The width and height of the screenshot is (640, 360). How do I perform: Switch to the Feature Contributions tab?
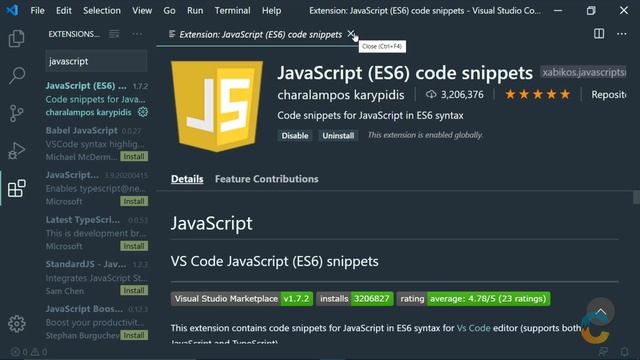(x=267, y=179)
